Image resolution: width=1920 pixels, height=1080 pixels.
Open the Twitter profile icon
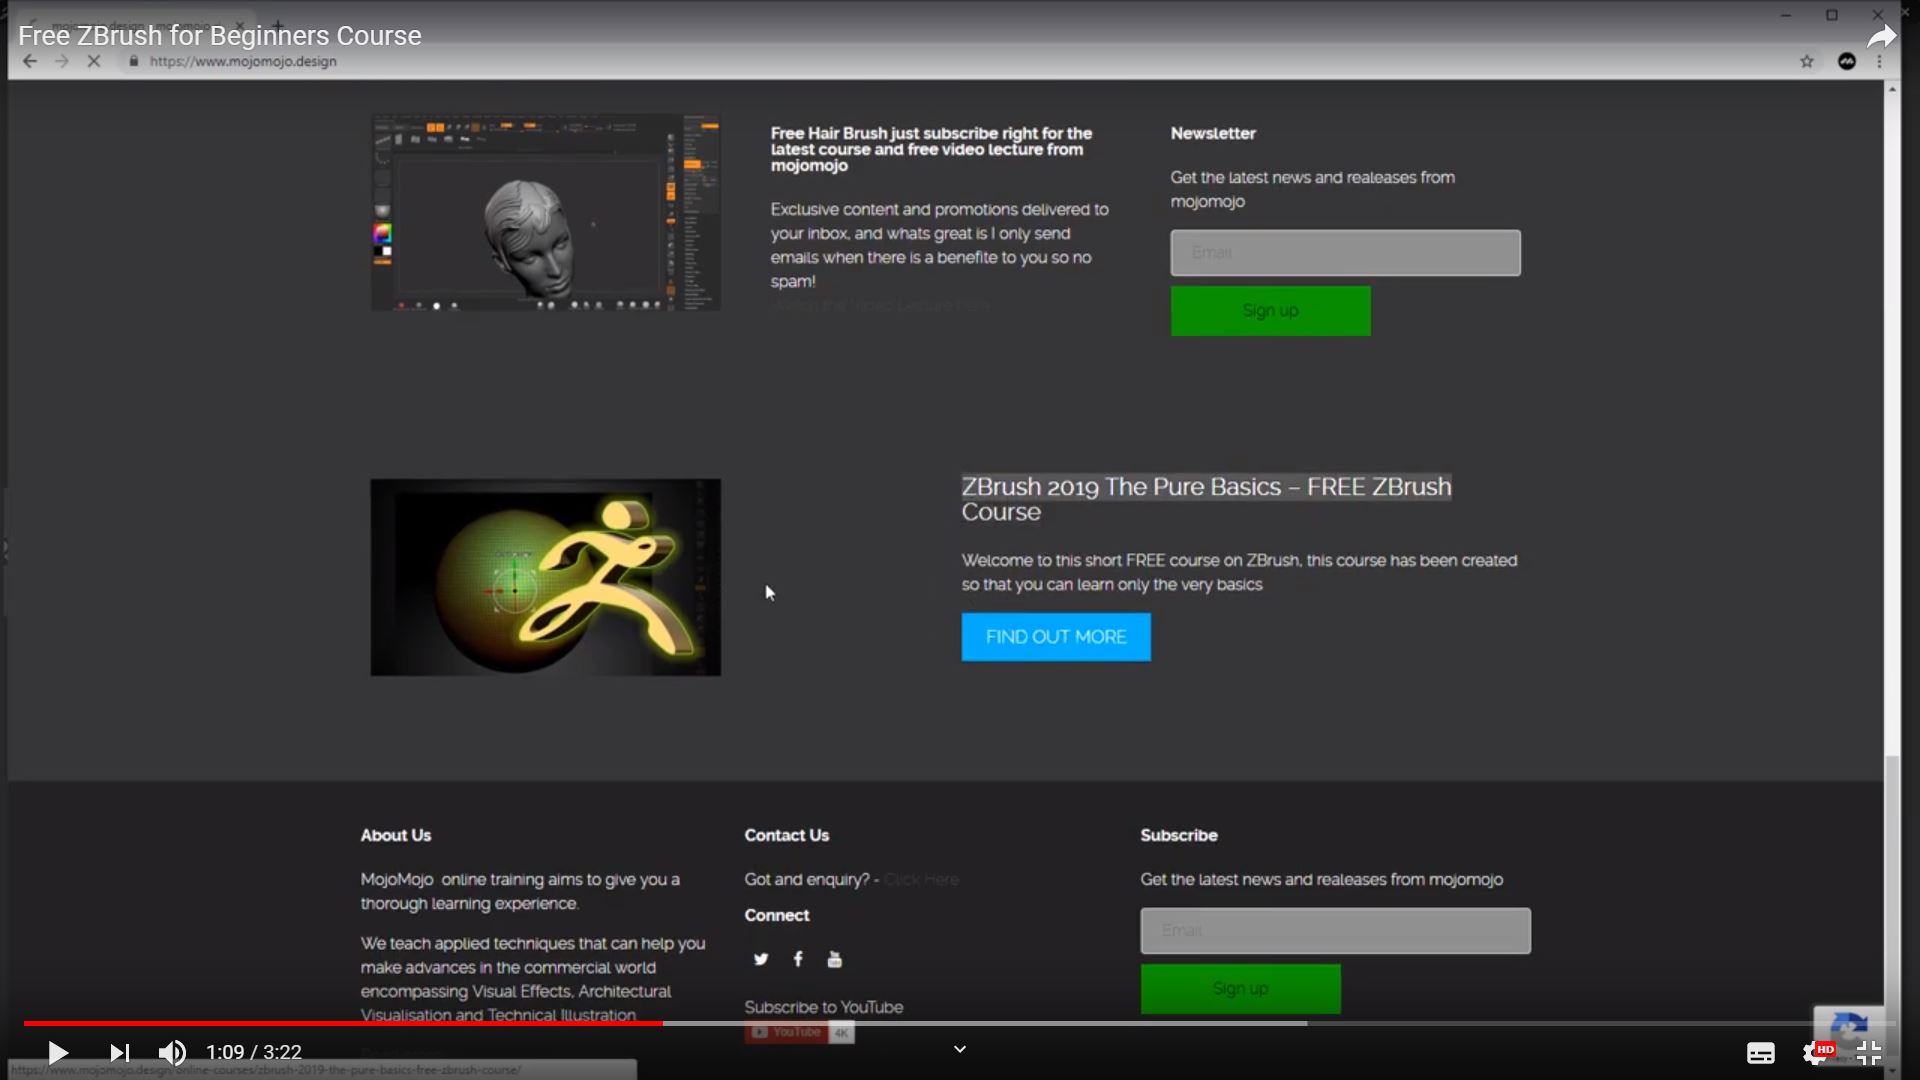pyautogui.click(x=761, y=959)
